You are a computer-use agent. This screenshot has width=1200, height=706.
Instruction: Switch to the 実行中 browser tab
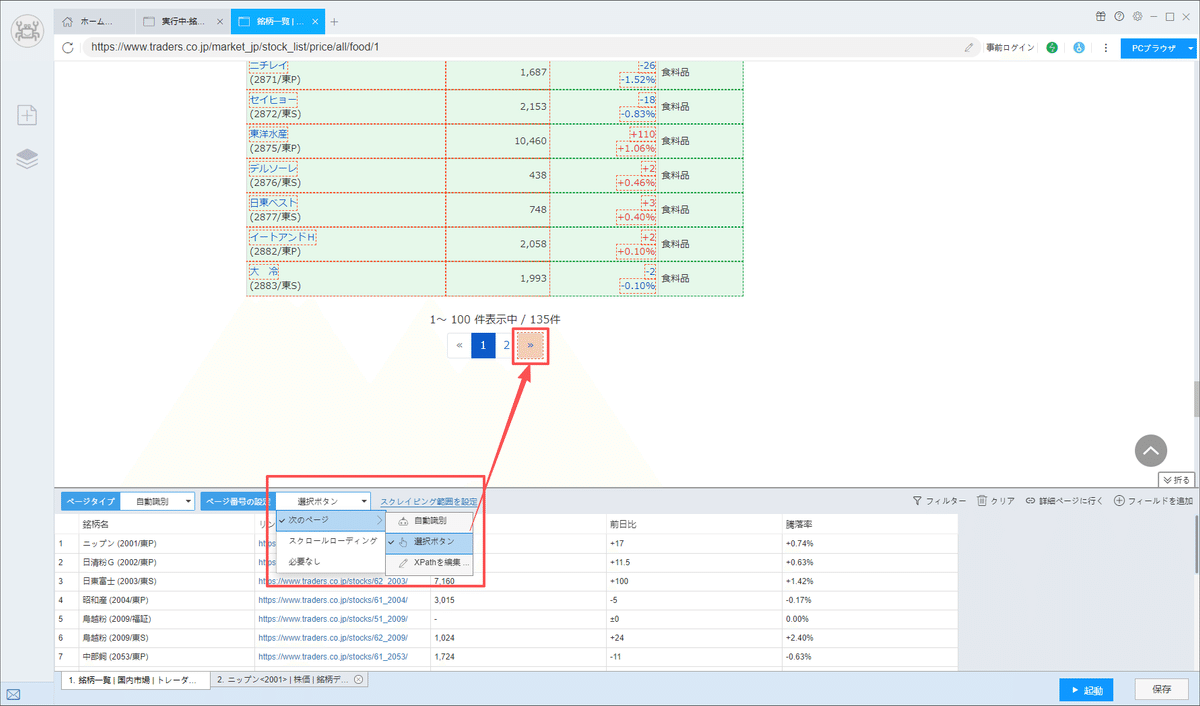182,21
